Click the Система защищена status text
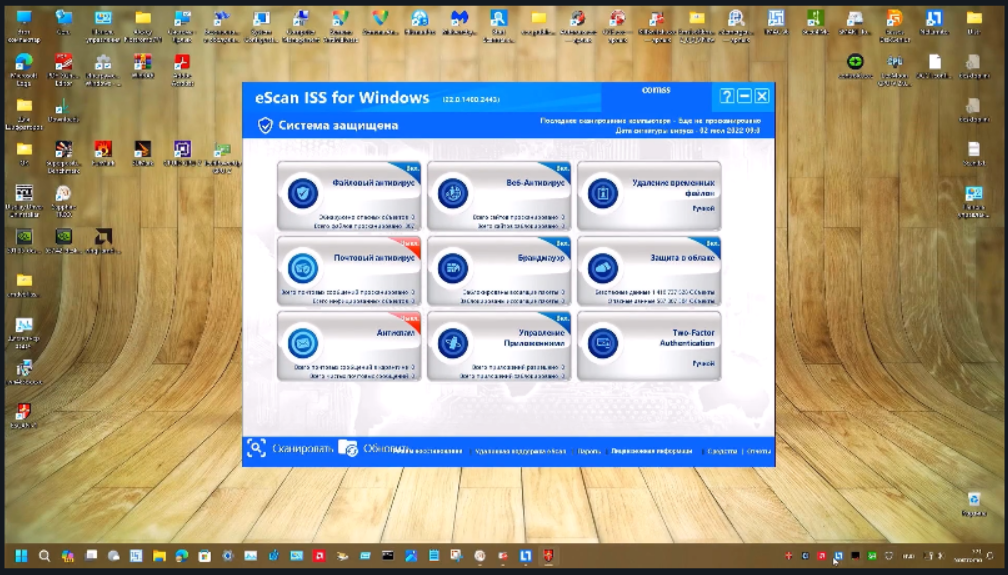The height and width of the screenshot is (575, 1008). 338,125
